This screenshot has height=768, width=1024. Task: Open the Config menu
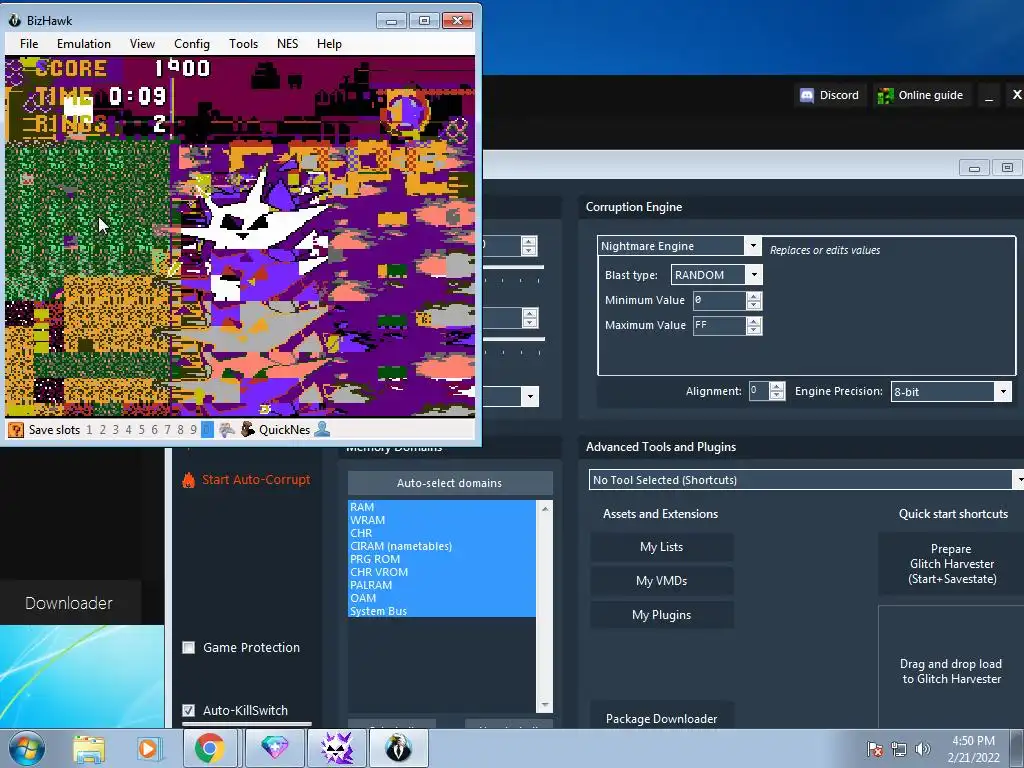coord(191,44)
